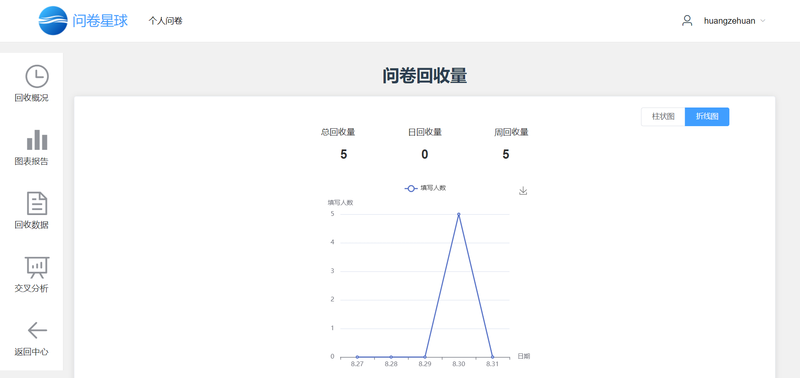
Task: Click the 总回收量 value 5
Action: (344, 155)
